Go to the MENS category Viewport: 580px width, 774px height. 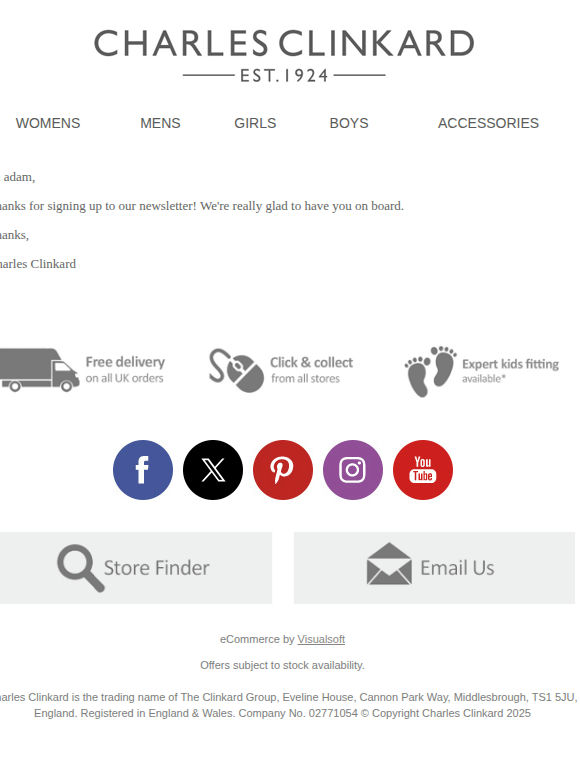tap(160, 123)
